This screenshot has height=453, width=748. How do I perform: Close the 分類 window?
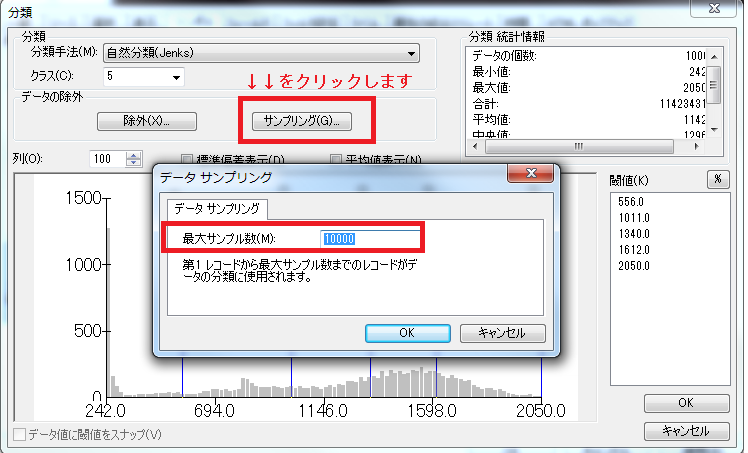[x=714, y=8]
